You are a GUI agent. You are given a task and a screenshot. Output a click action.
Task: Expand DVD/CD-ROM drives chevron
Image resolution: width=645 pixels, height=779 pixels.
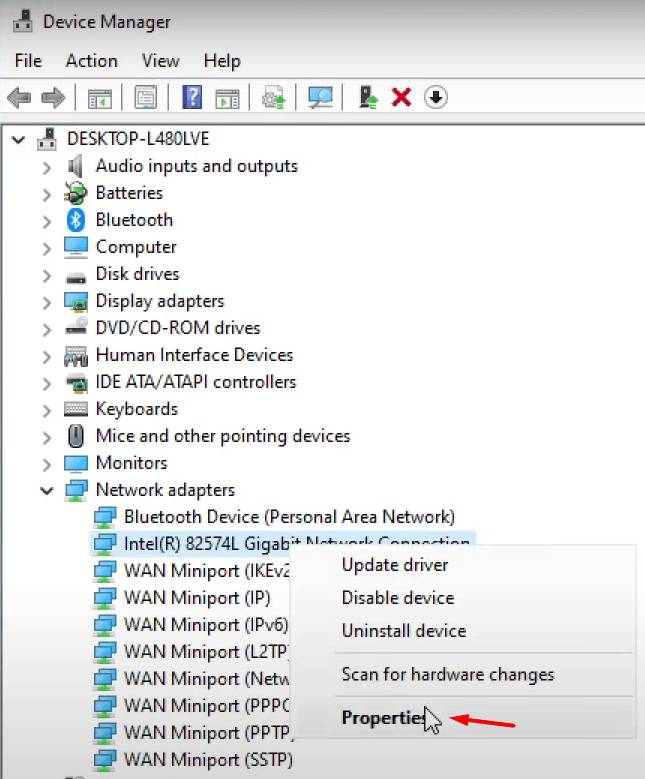coord(47,329)
